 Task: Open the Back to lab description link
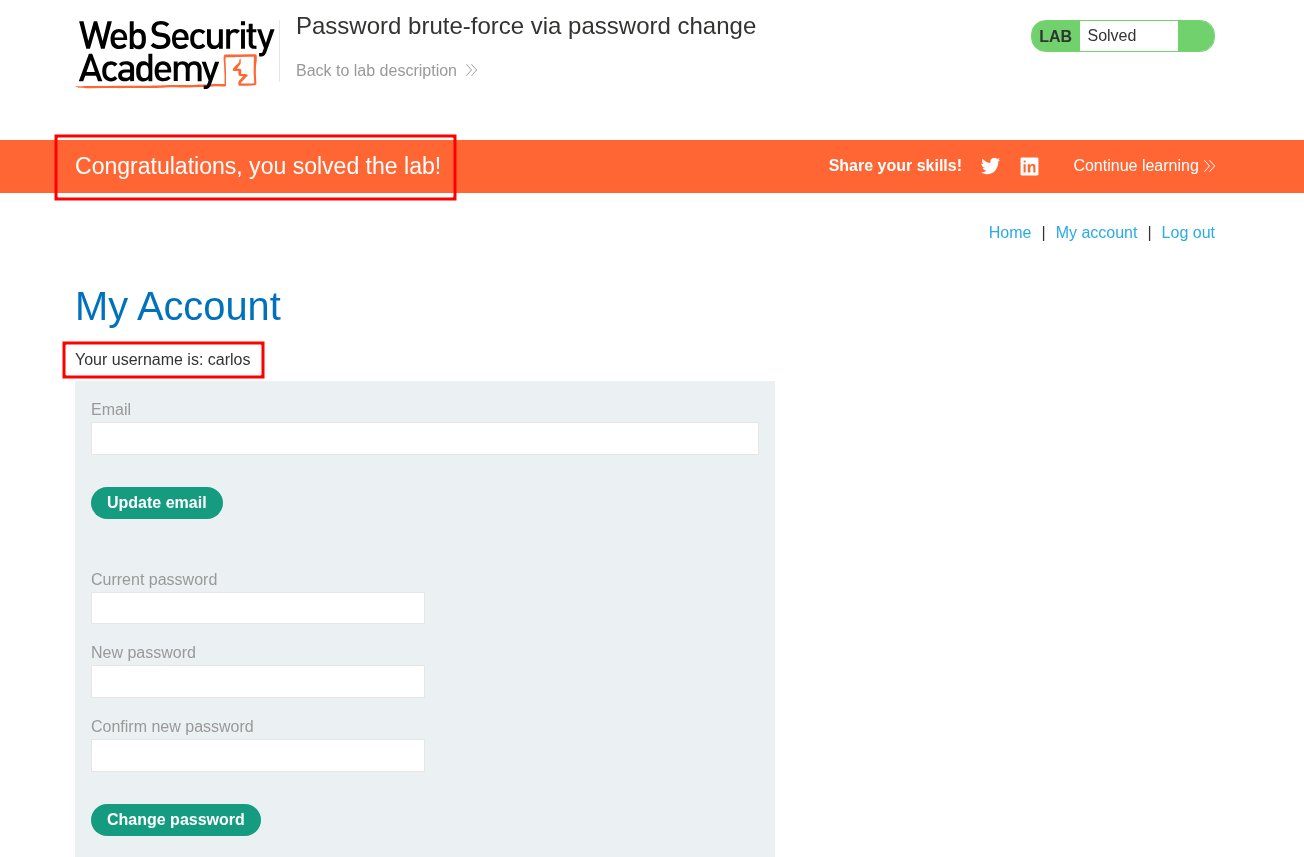click(376, 71)
